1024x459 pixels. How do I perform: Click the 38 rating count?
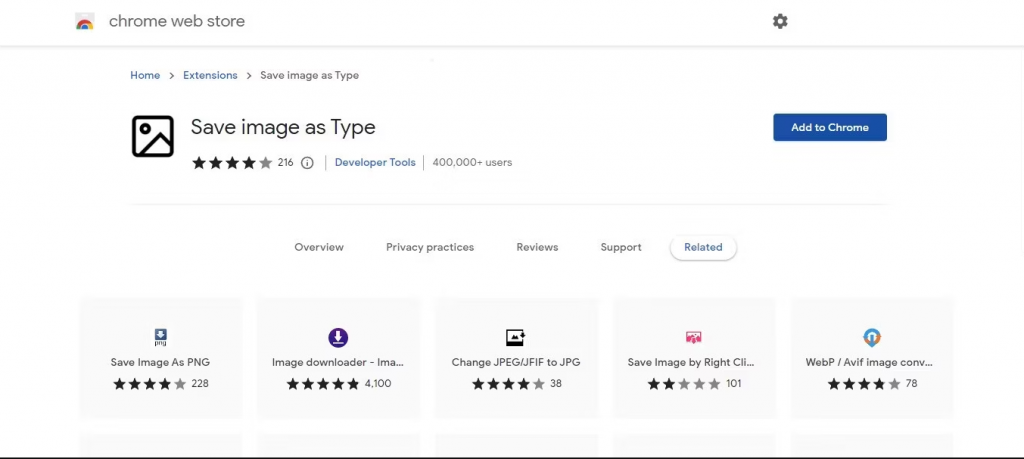pos(556,383)
